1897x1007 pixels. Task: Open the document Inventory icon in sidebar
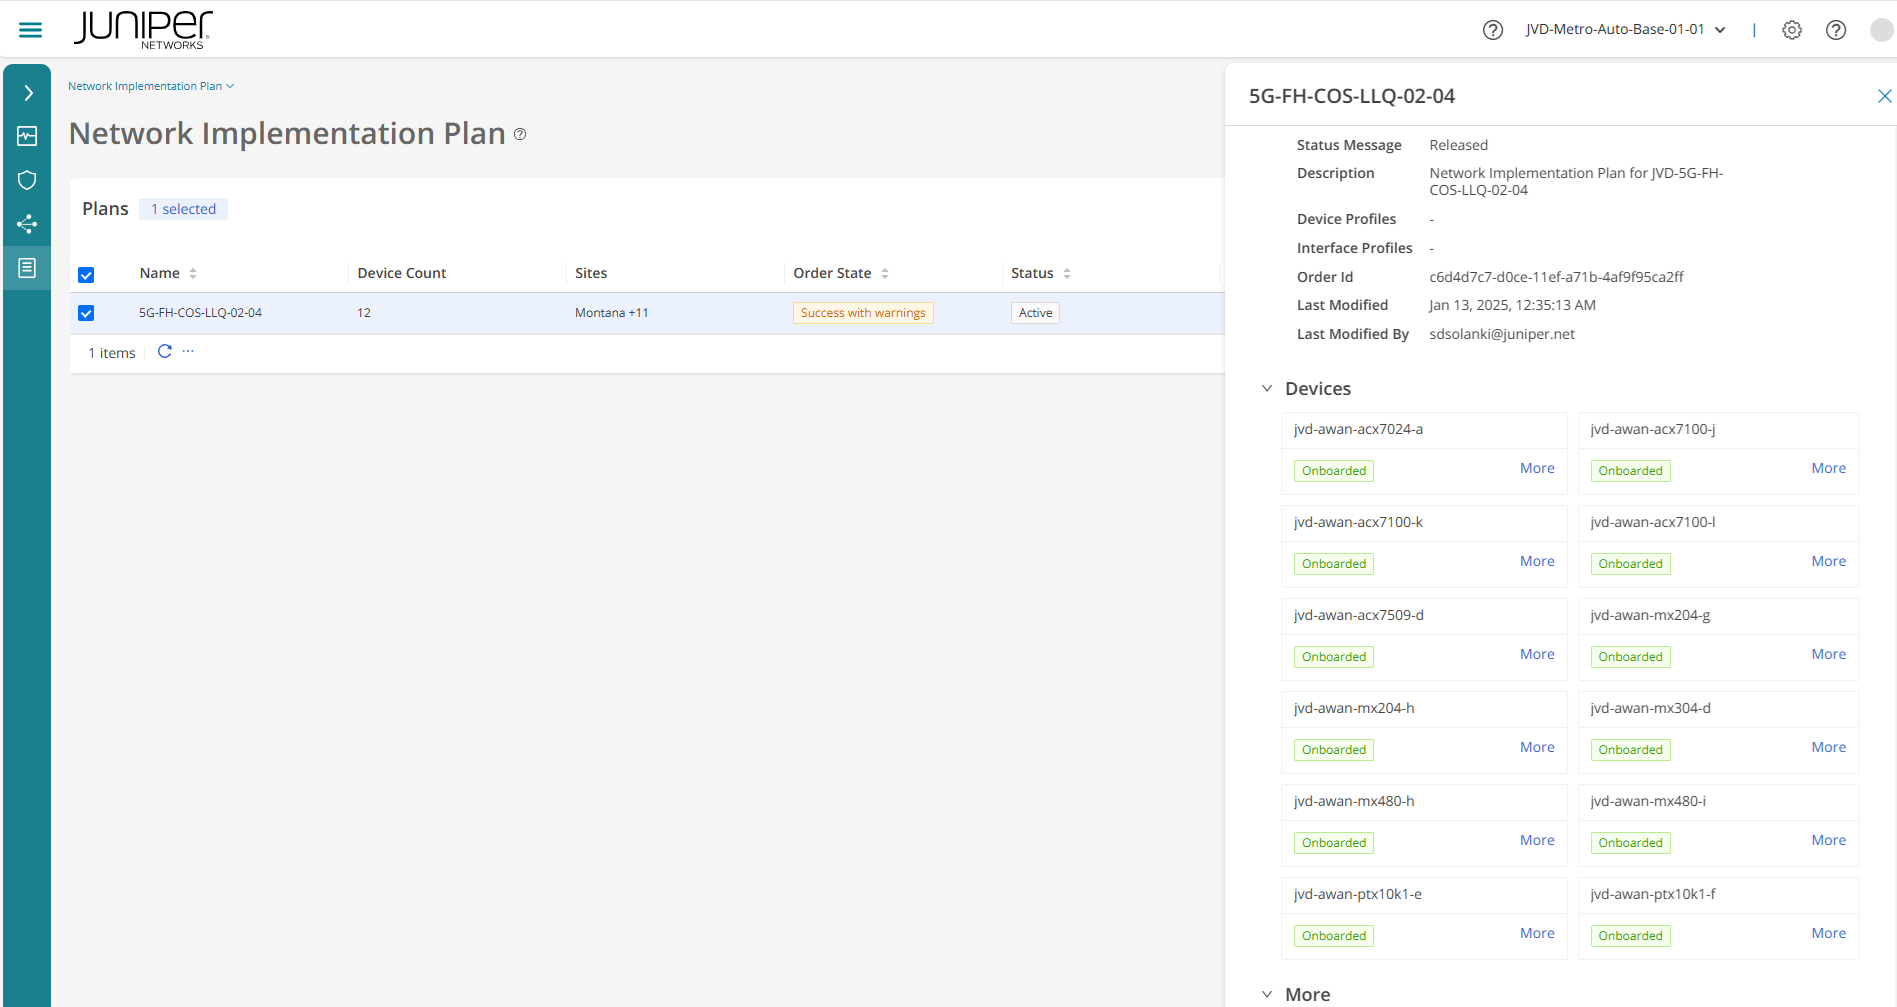pyautogui.click(x=27, y=267)
